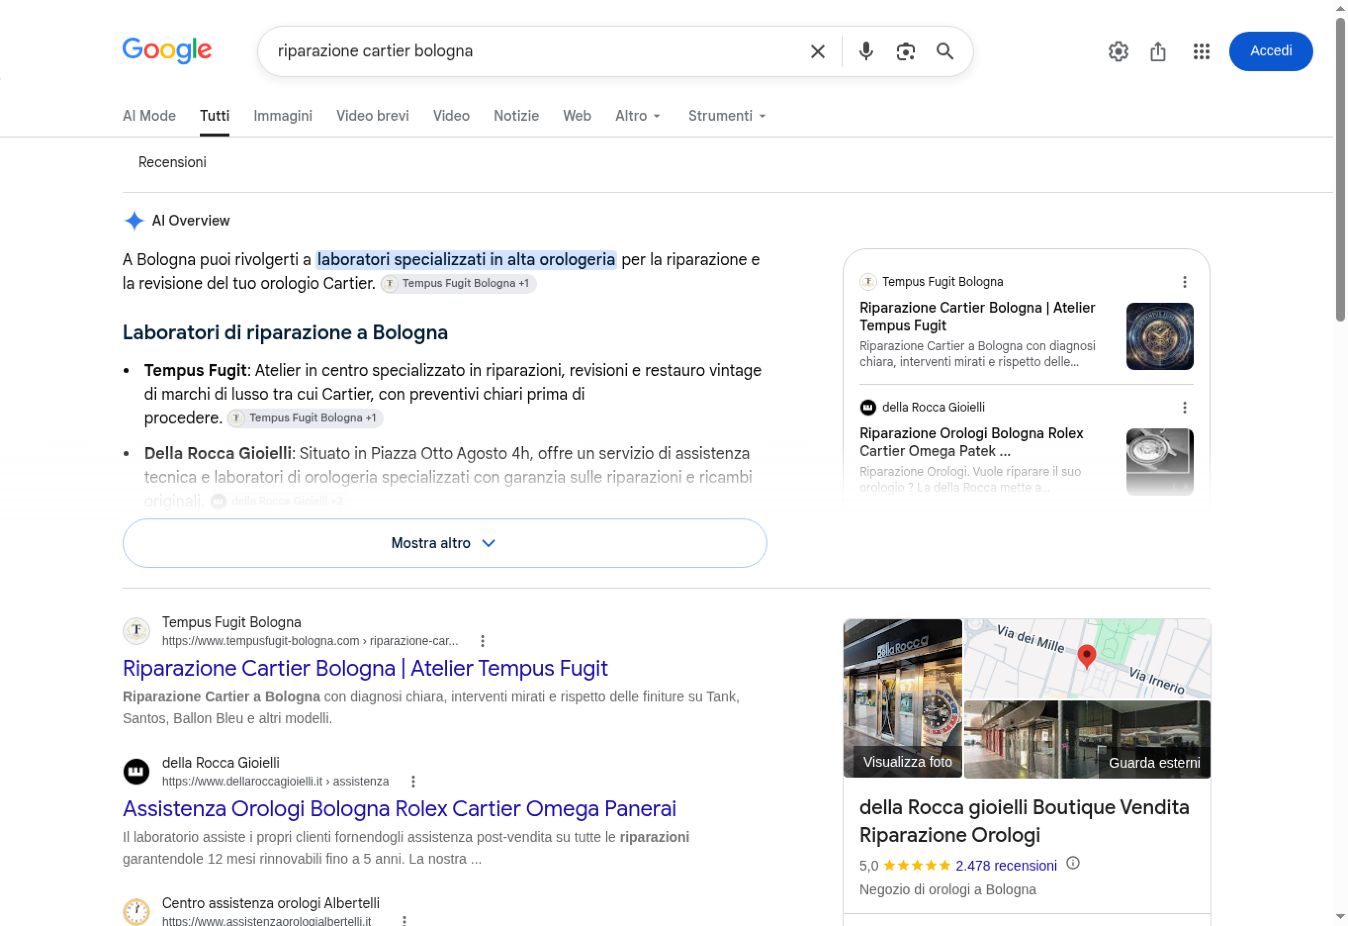The width and height of the screenshot is (1348, 926).
Task: Expand the Altro dropdown
Action: (x=639, y=116)
